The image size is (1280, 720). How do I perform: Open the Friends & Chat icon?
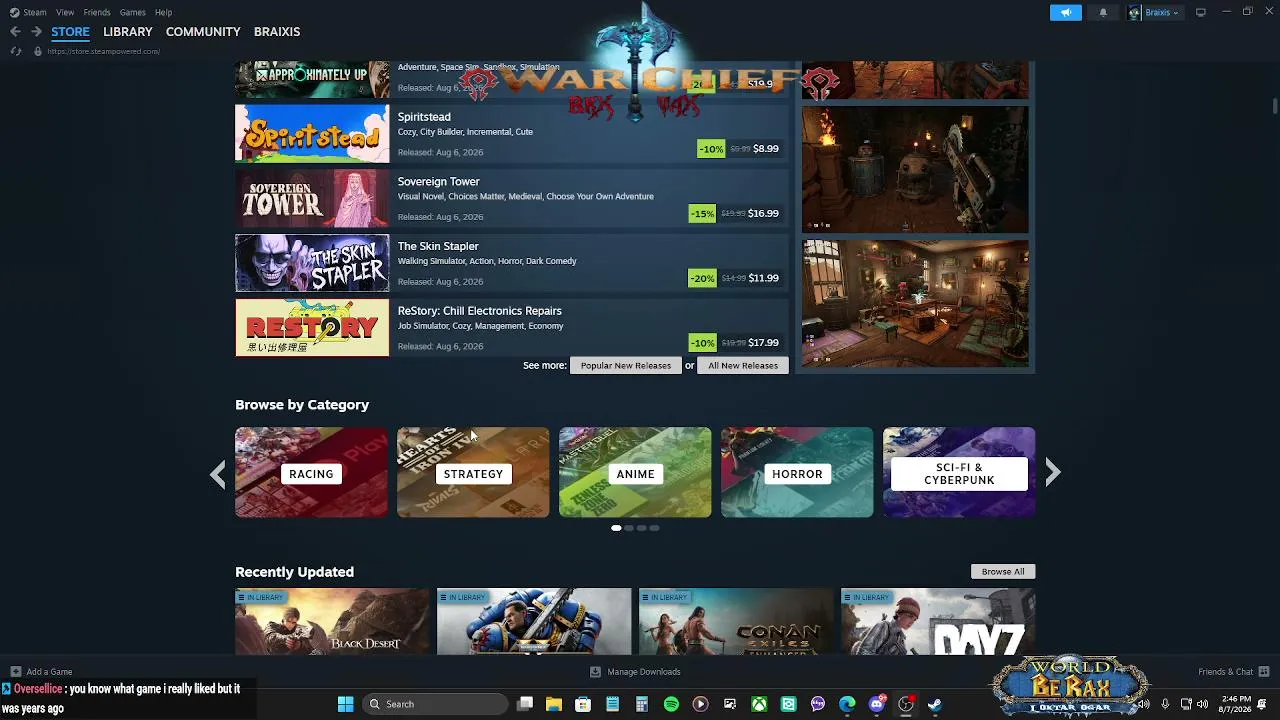[1264, 672]
